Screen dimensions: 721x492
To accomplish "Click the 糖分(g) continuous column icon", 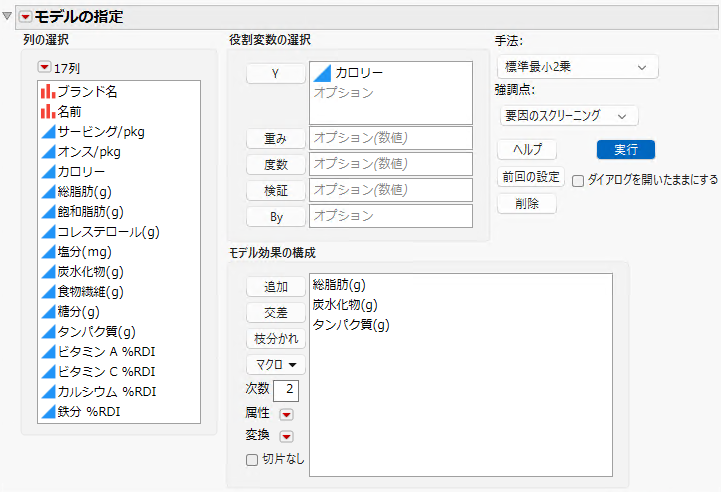I will pyautogui.click(x=48, y=311).
